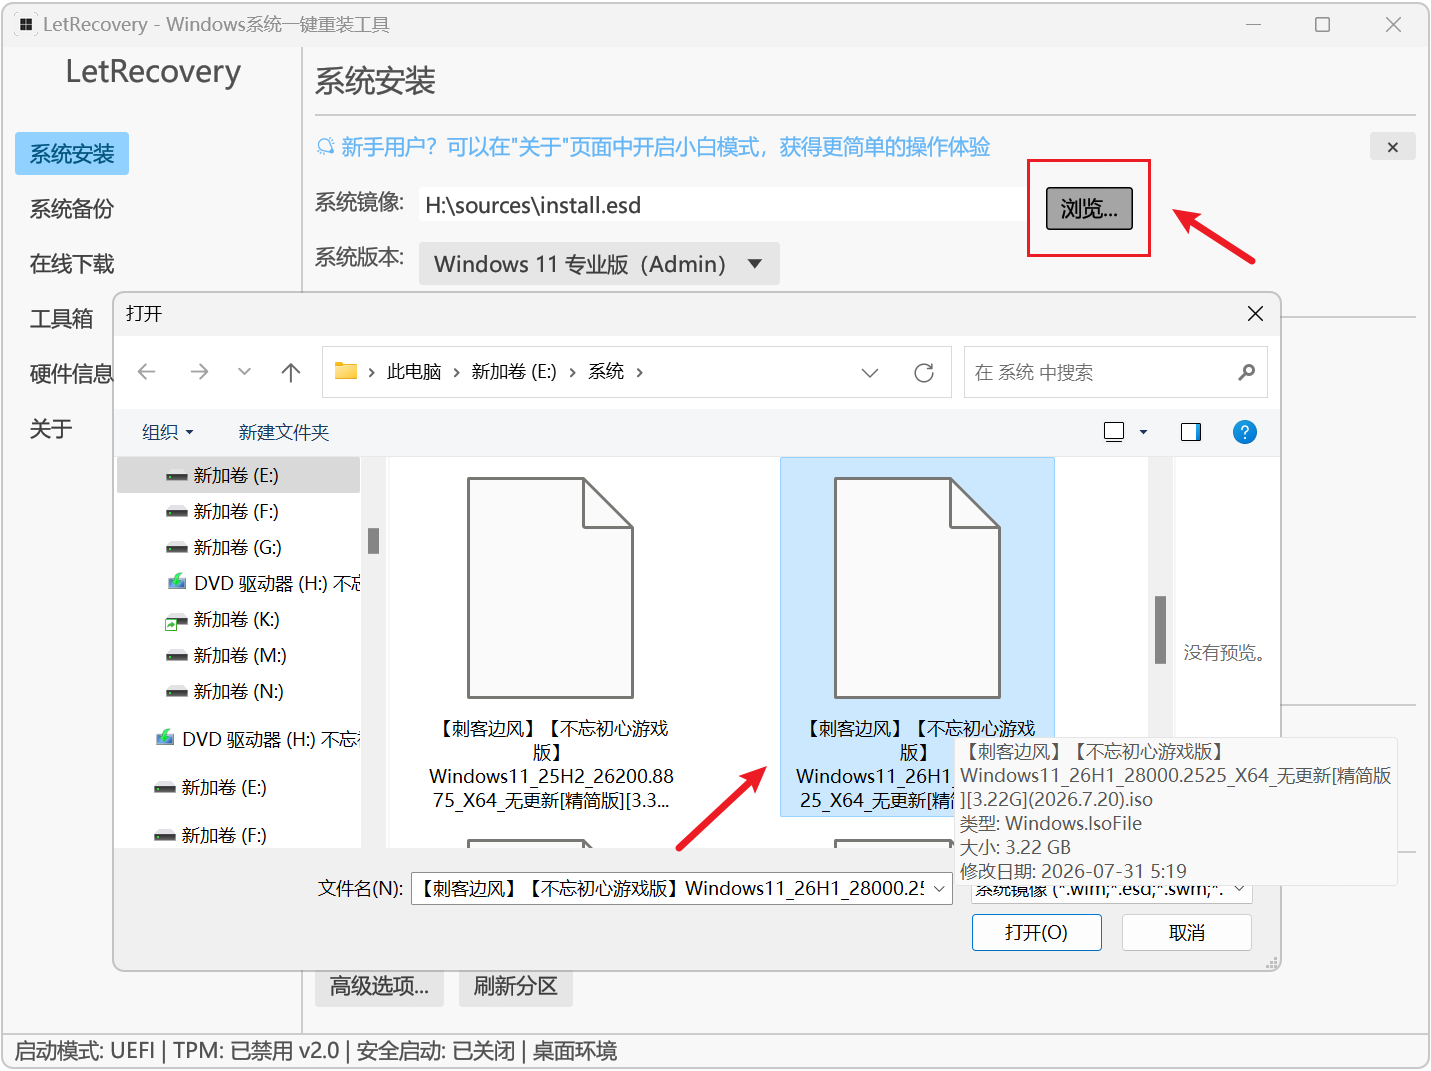The height and width of the screenshot is (1071, 1431).
Task: Click the disc icon beside bottom DVD 驱动器 (H:)
Action: click(165, 738)
